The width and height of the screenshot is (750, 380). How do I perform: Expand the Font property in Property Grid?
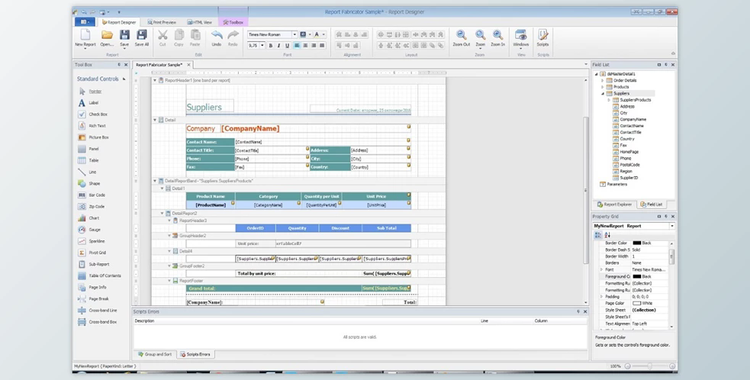(x=601, y=270)
